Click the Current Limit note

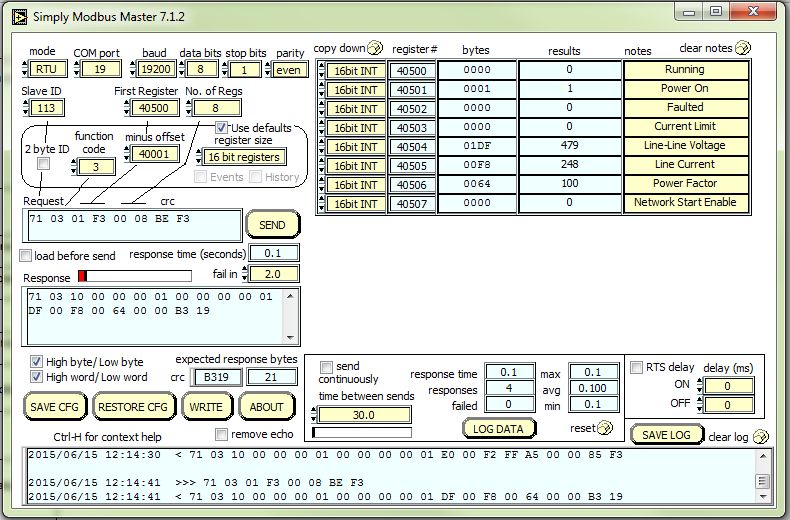coord(685,126)
